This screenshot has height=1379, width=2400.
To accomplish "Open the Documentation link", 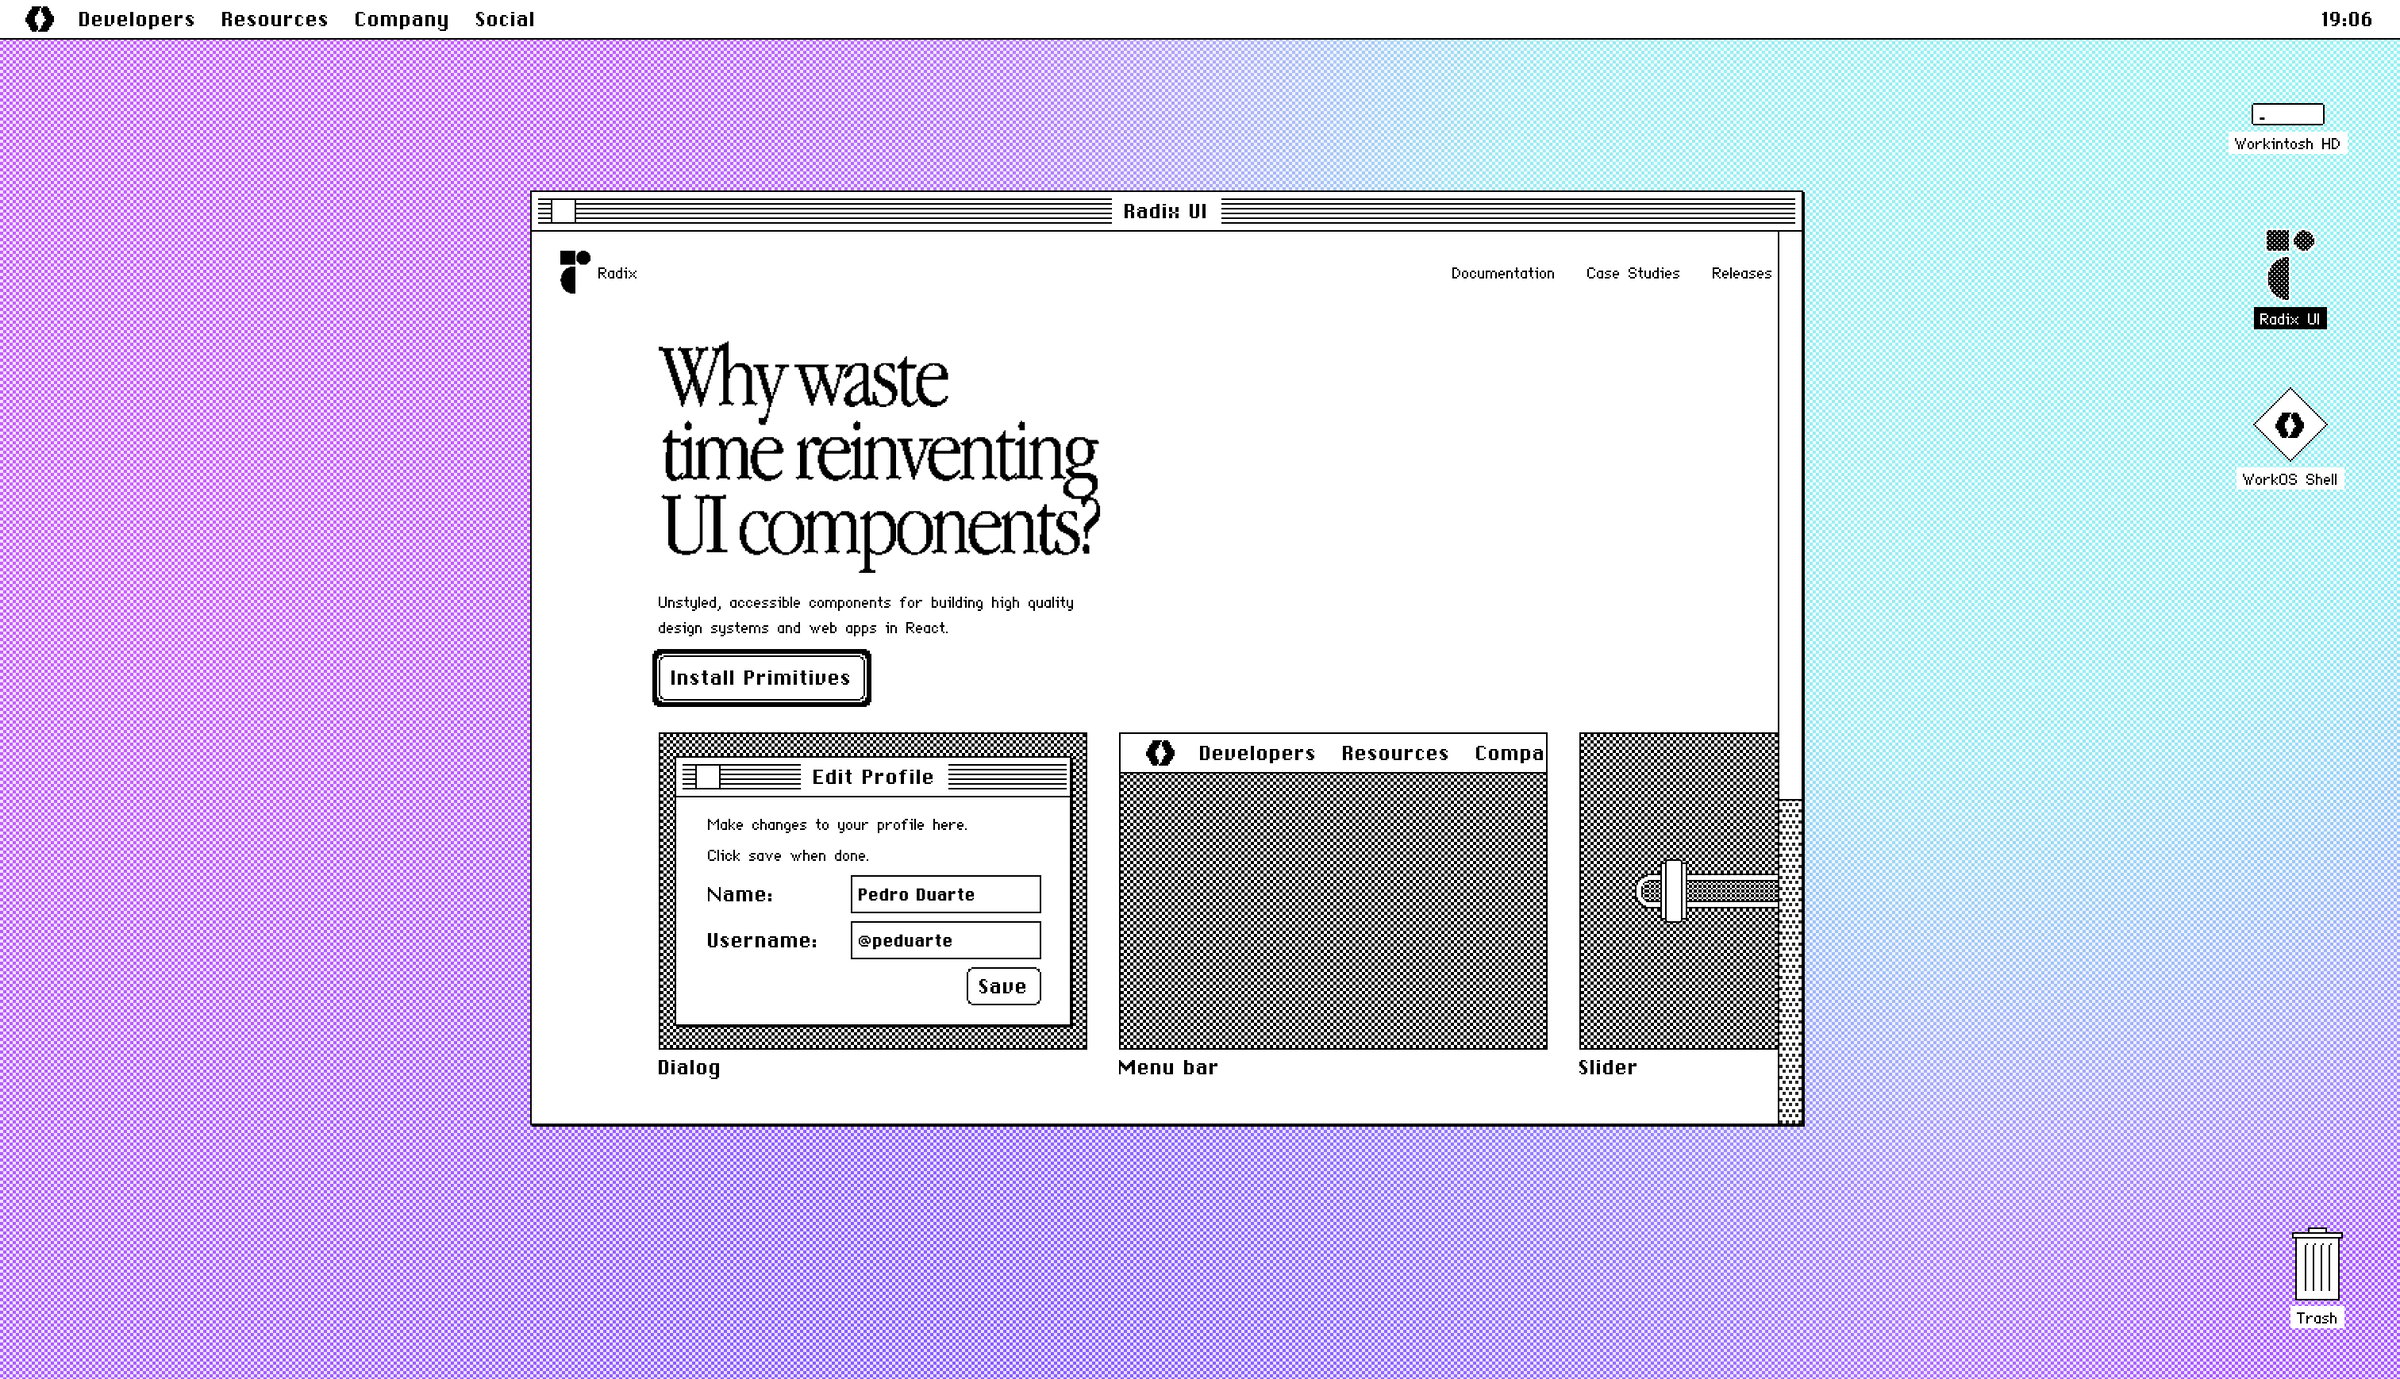I will 1502,273.
